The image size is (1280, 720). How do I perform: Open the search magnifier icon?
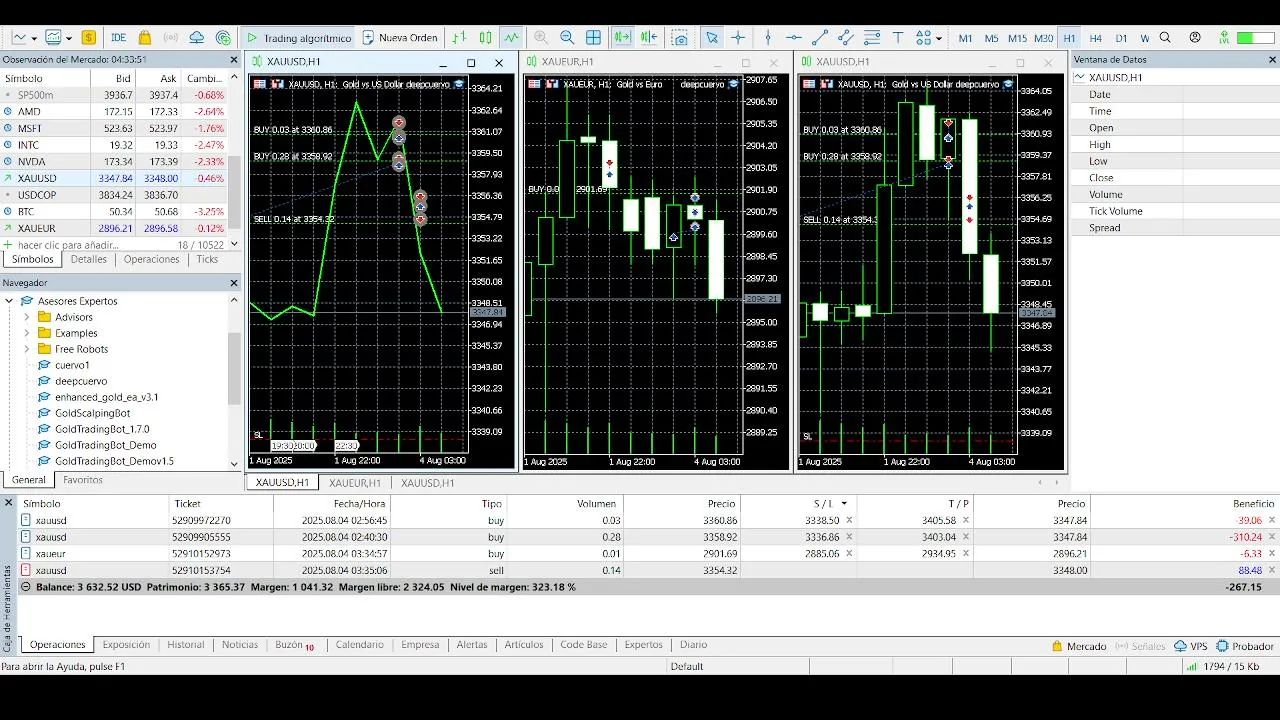[1166, 38]
